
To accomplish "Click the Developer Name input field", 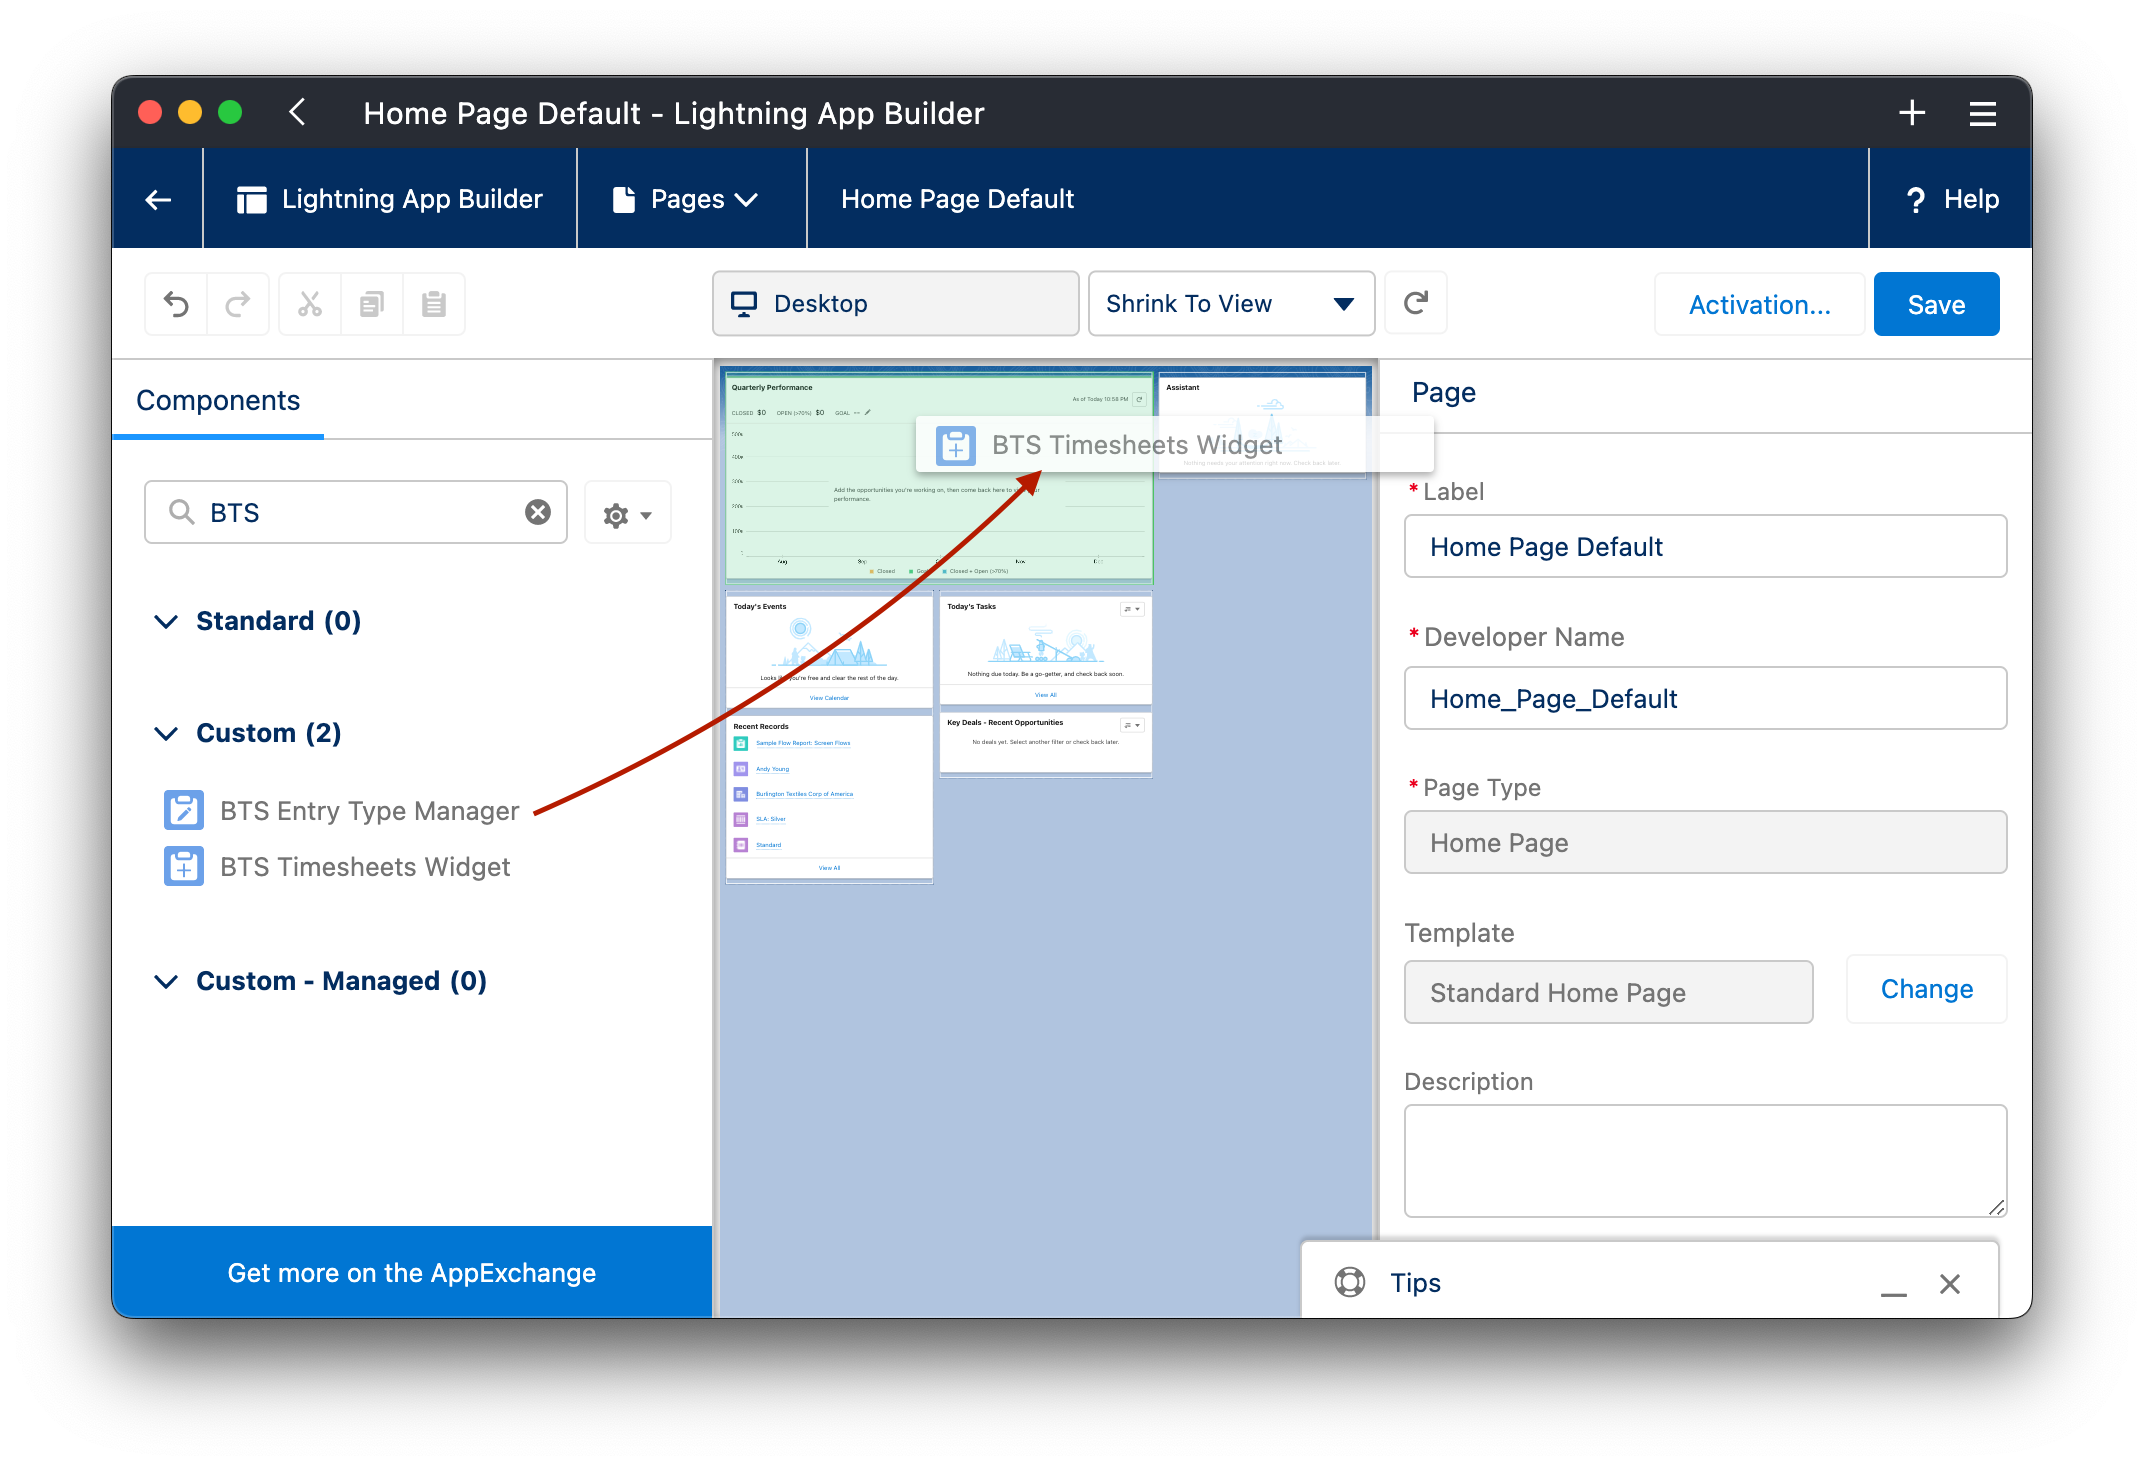I will (x=1705, y=698).
